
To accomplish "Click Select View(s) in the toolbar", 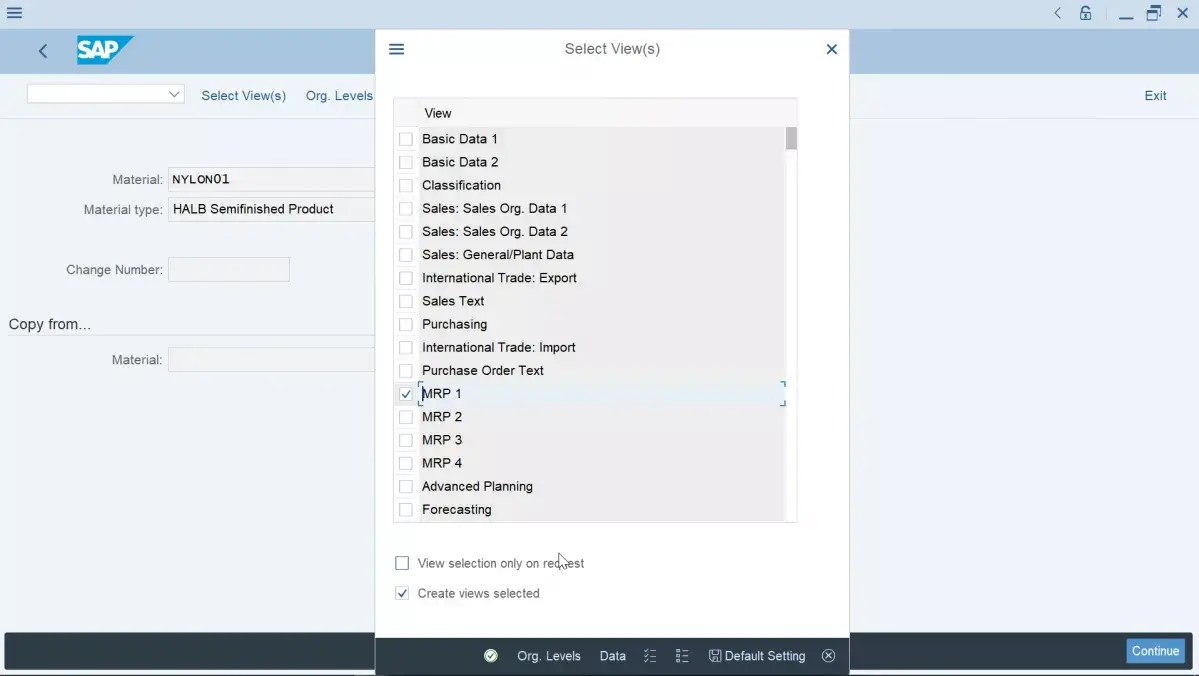I will tap(243, 96).
